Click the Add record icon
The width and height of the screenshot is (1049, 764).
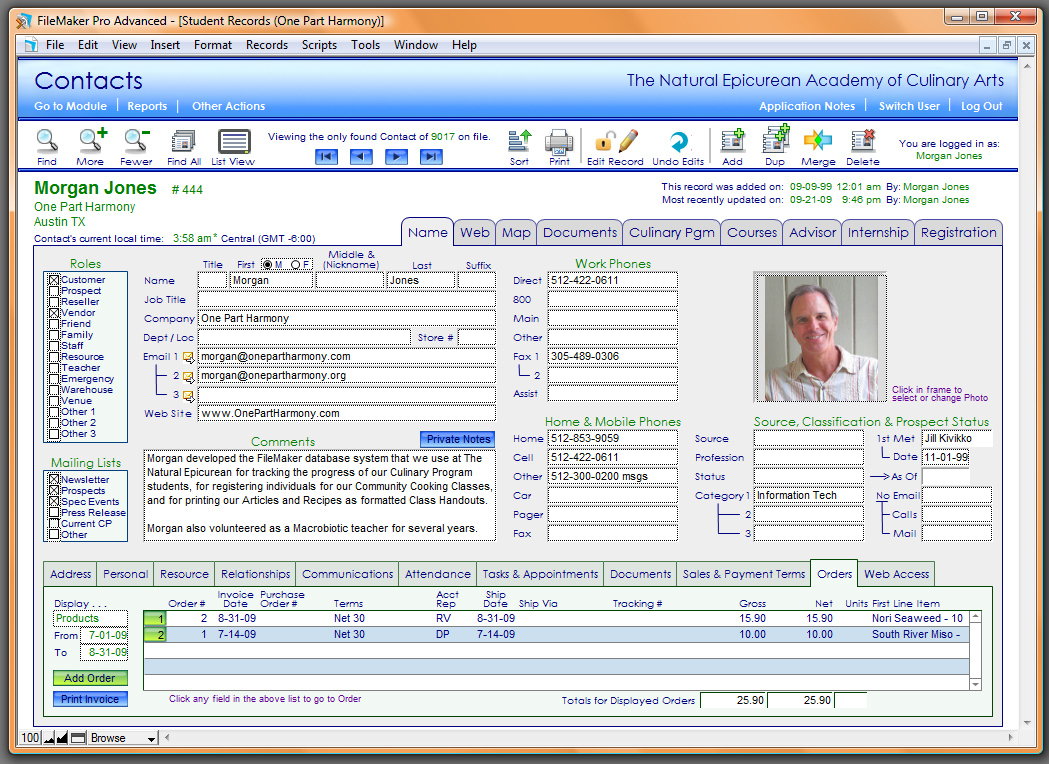coord(733,142)
